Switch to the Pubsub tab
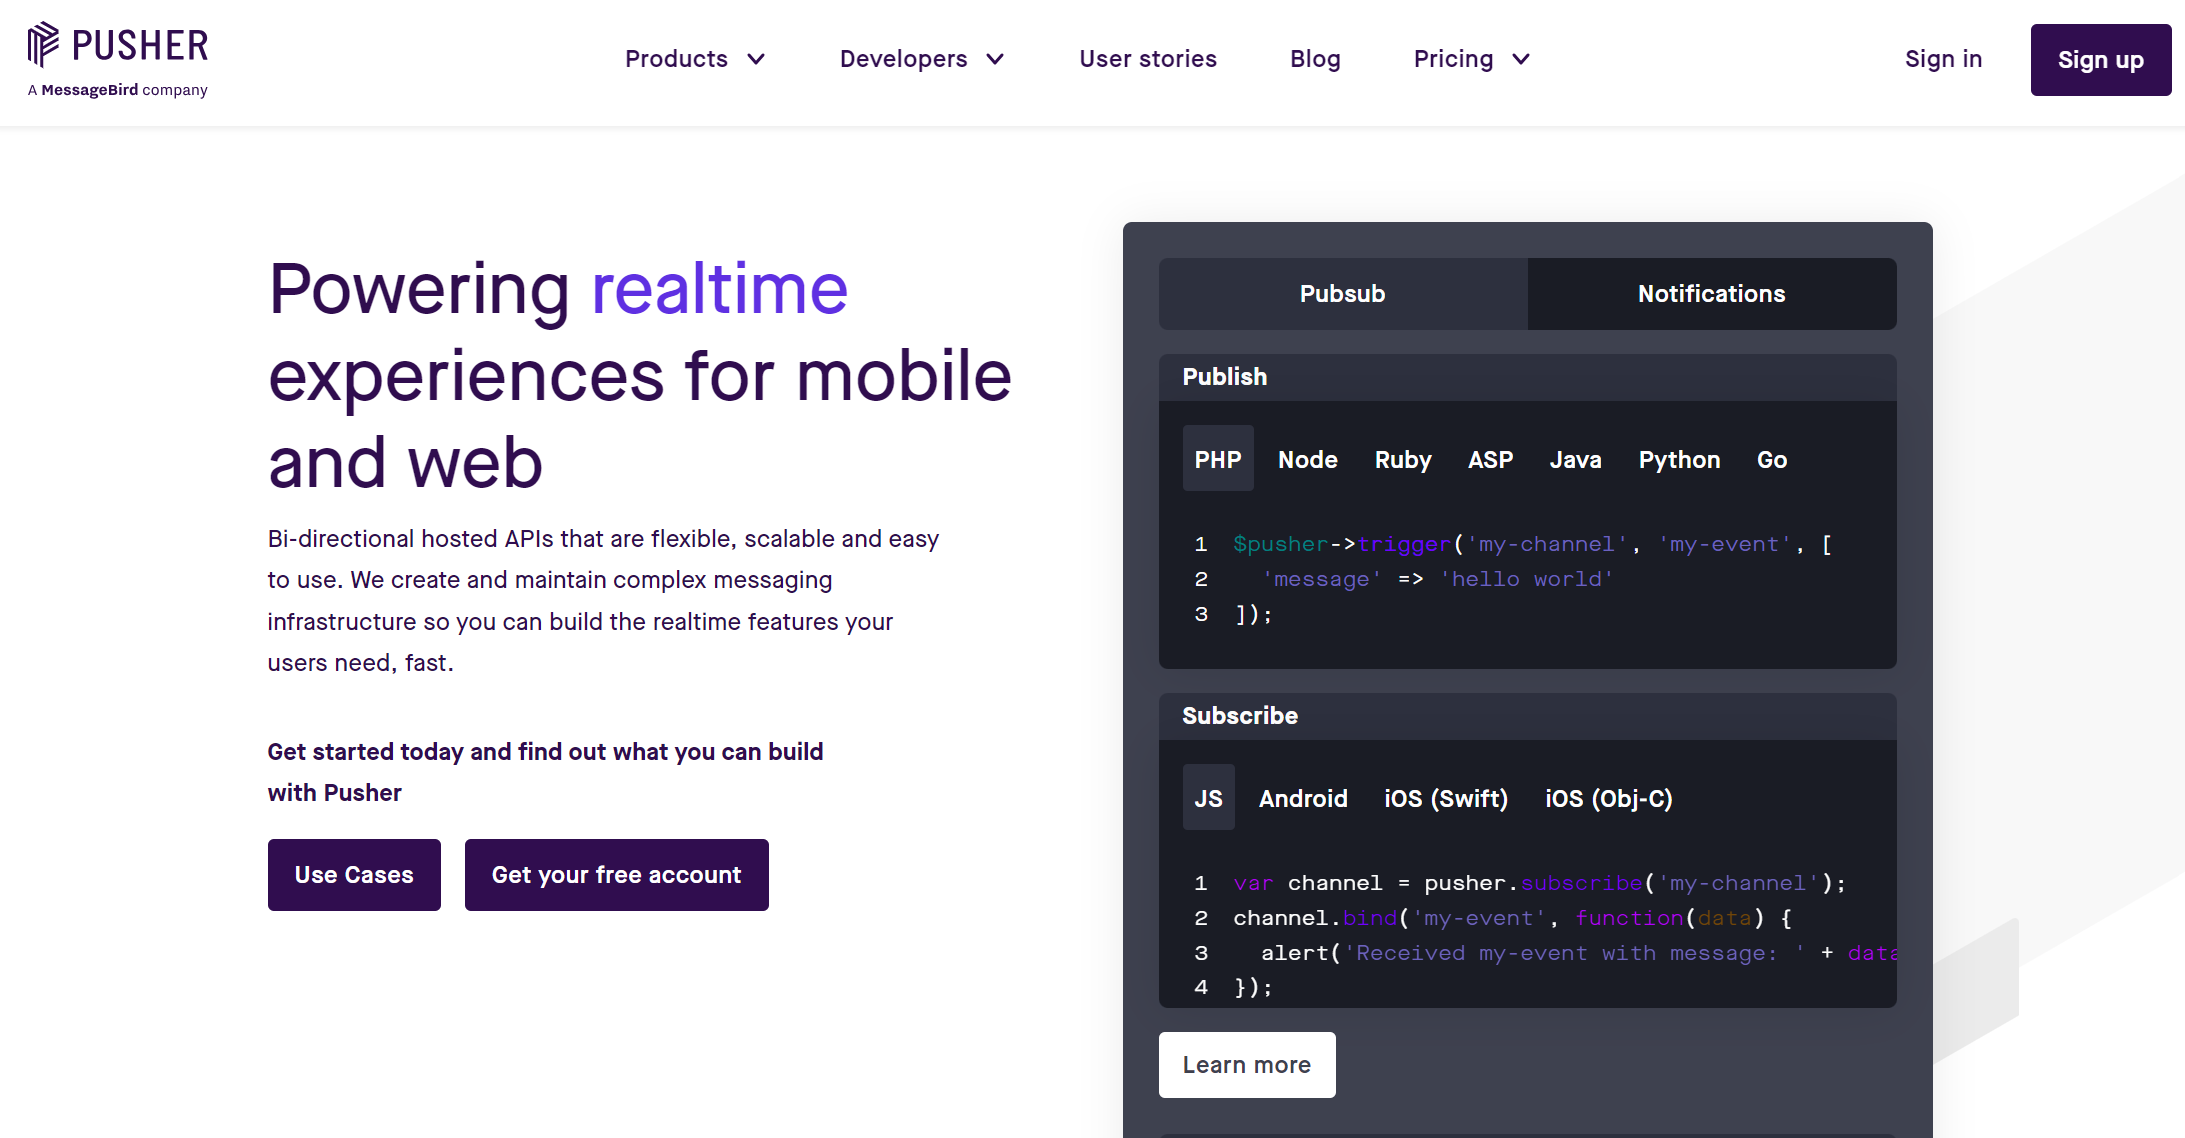Image resolution: width=2185 pixels, height=1138 pixels. pyautogui.click(x=1342, y=294)
